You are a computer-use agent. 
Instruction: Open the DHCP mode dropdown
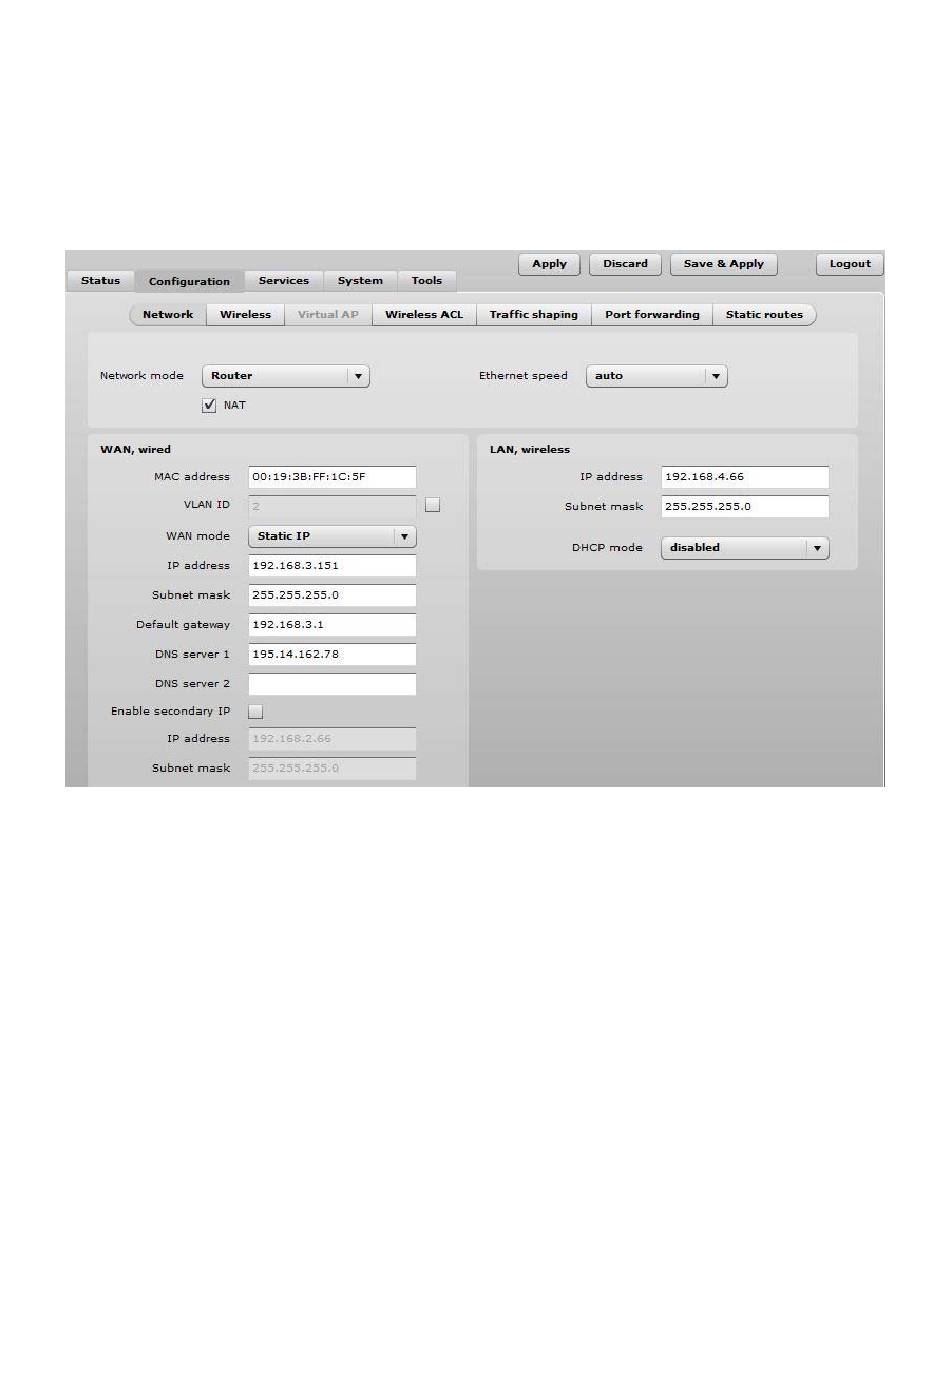(745, 548)
